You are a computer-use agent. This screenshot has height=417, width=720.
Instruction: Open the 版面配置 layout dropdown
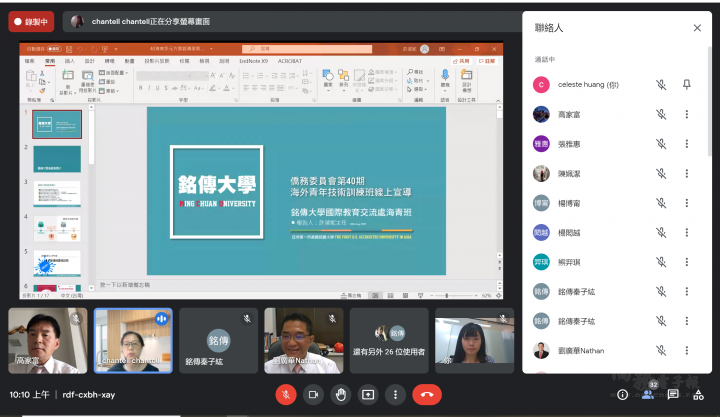113,73
